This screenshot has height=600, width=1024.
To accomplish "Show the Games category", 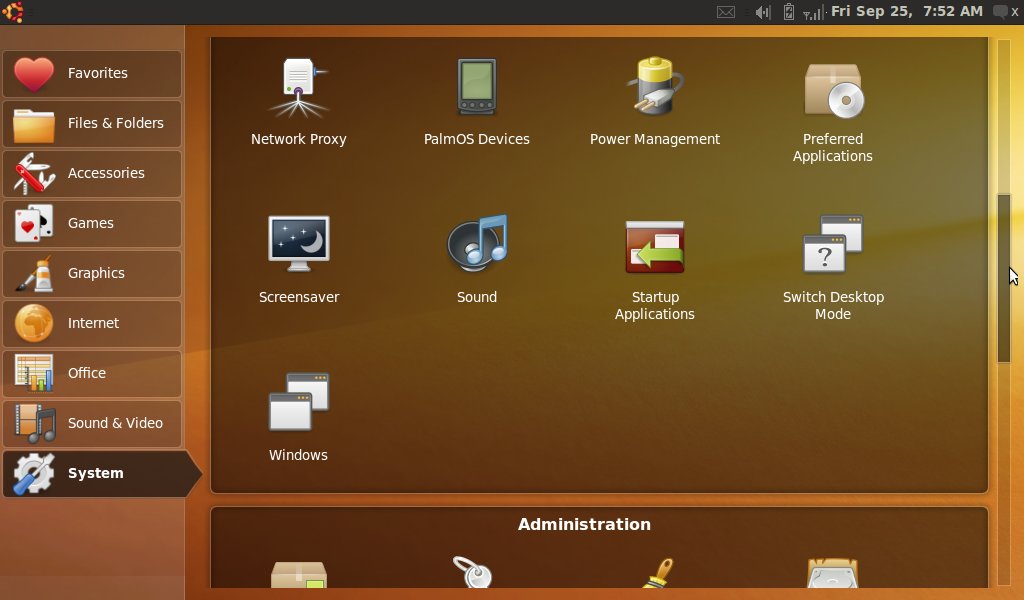I will (x=92, y=224).
